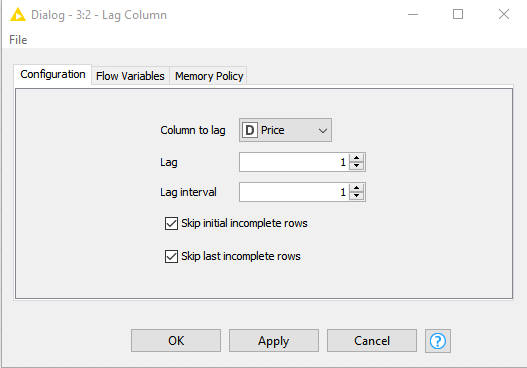
Task: Increase Lag value with up arrow
Action: click(357, 158)
